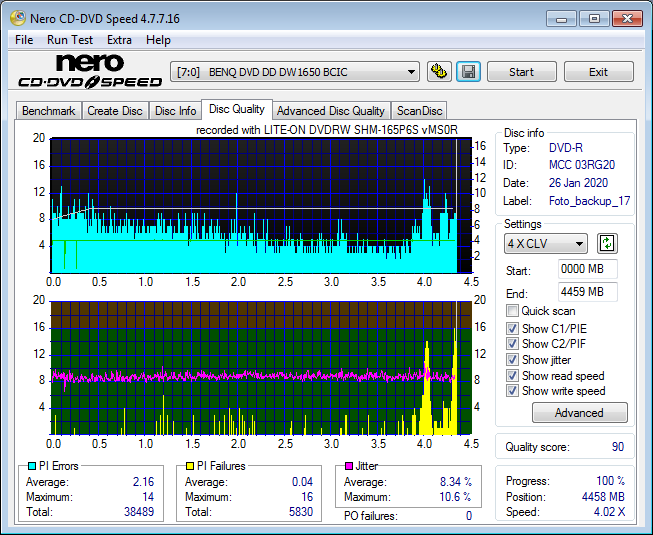Open the options wrench icon
This screenshot has height=535, width=653.
click(x=439, y=72)
